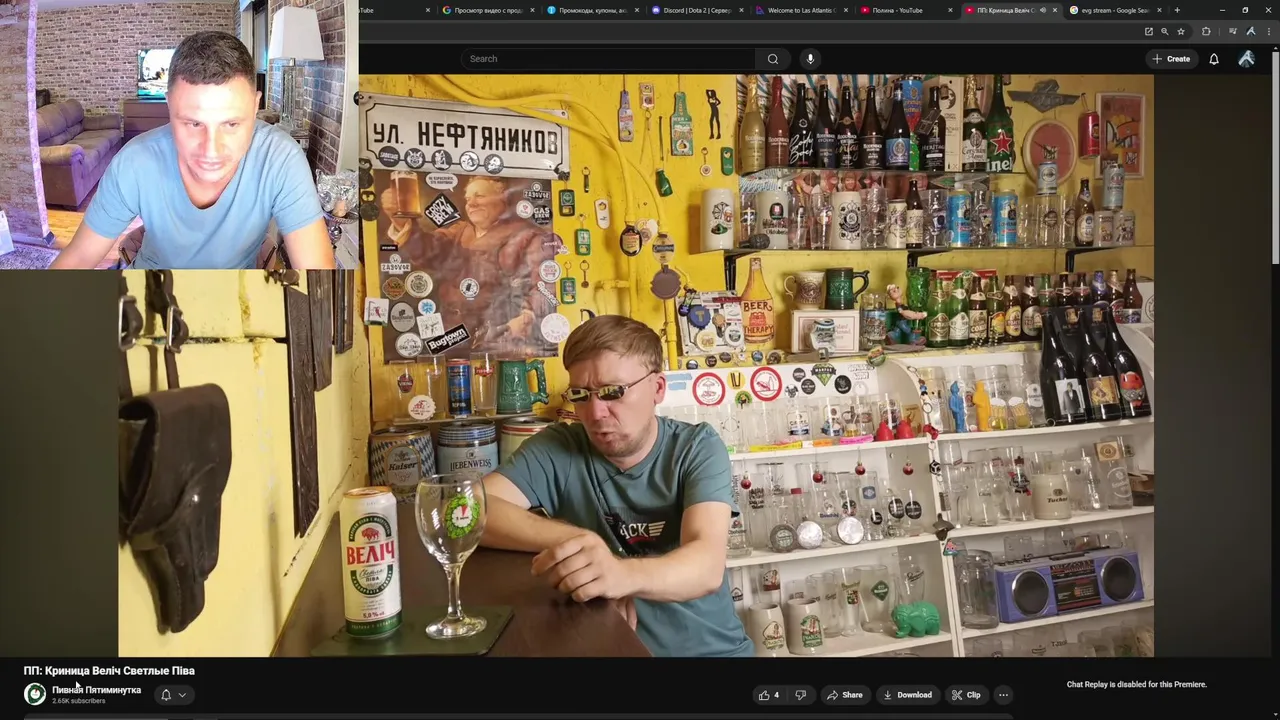Open Пивная Пятиминутка channel avatar
The width and height of the screenshot is (1280, 720).
click(35, 694)
